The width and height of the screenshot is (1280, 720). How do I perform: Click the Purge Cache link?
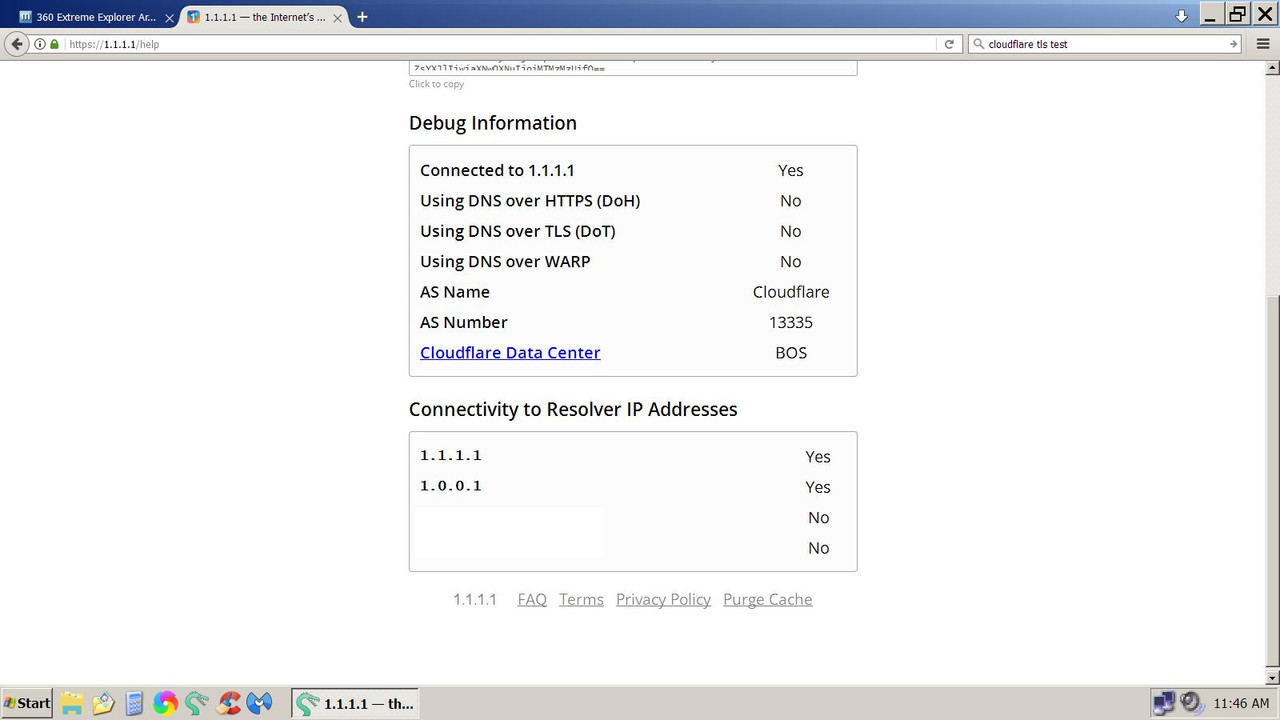pos(768,599)
